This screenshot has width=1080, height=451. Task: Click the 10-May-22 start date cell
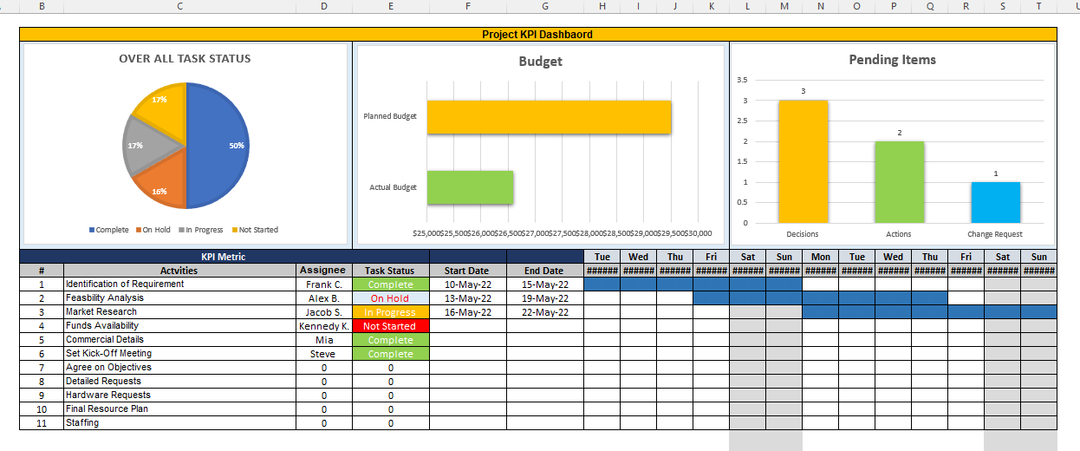(x=467, y=284)
